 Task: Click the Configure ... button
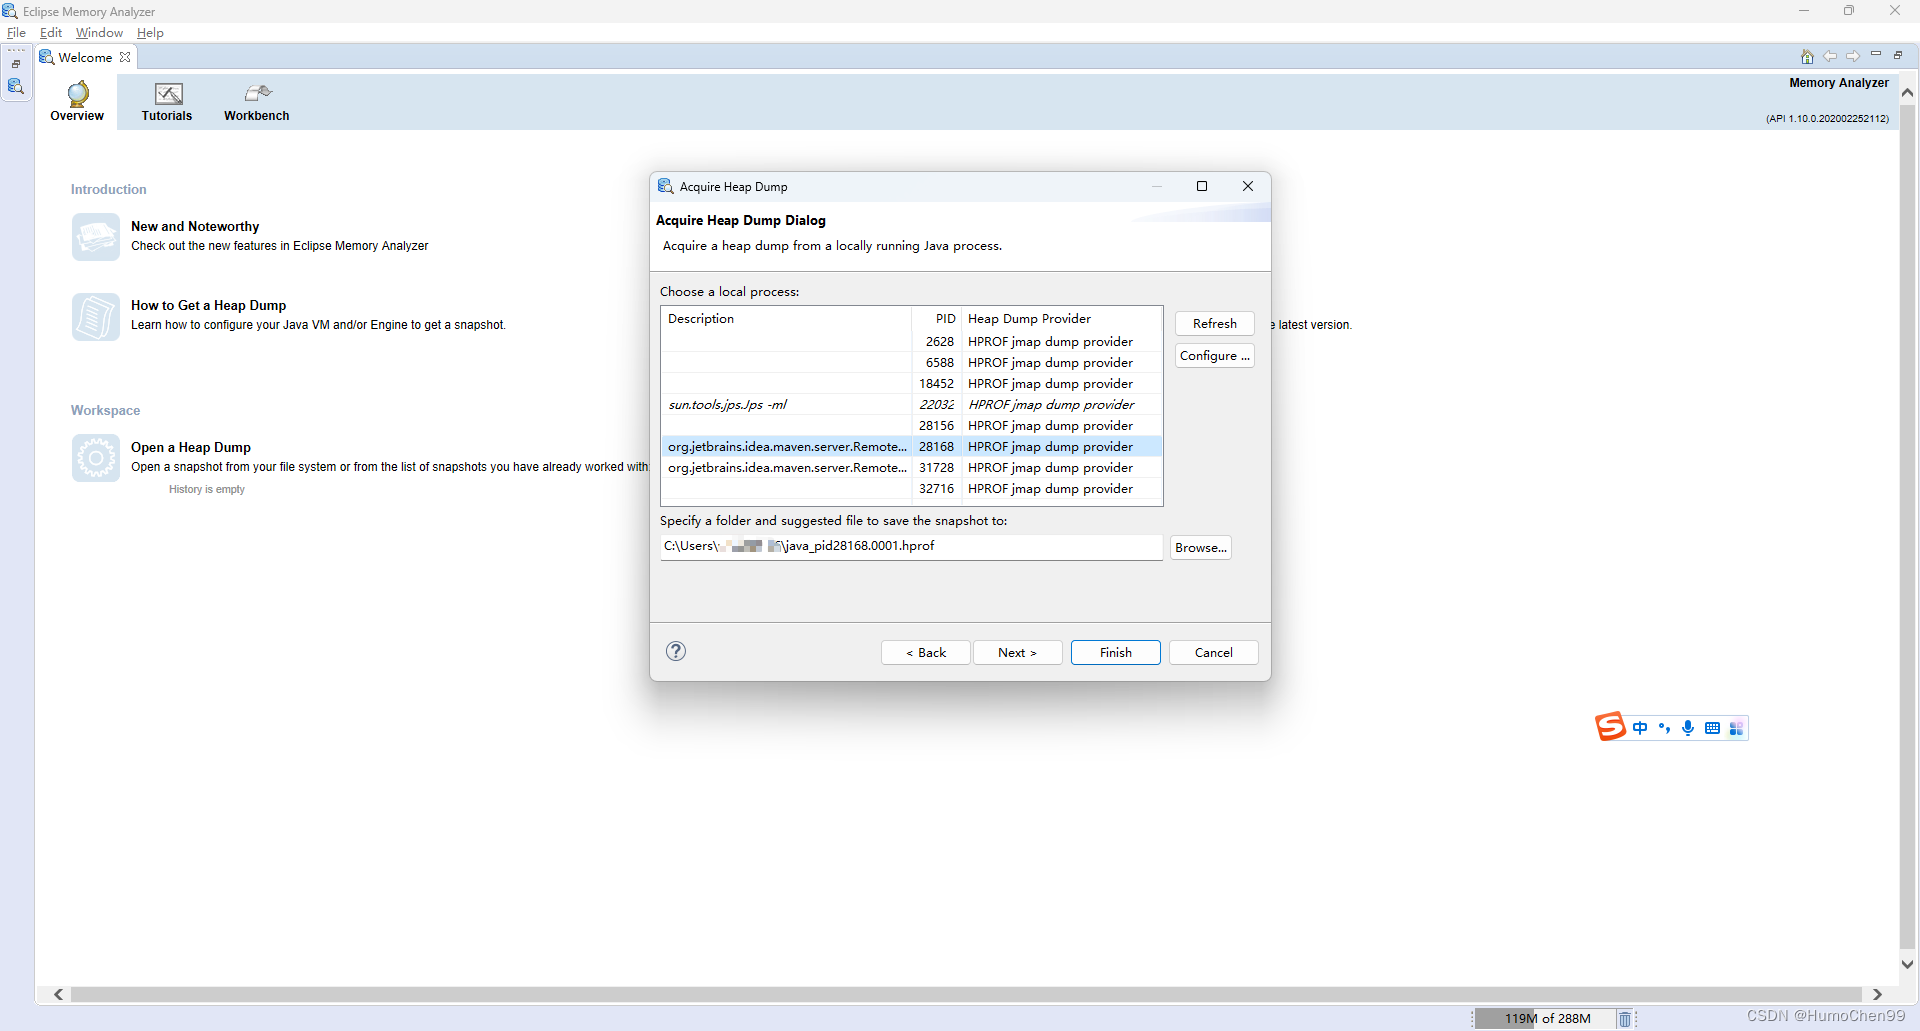(1214, 355)
